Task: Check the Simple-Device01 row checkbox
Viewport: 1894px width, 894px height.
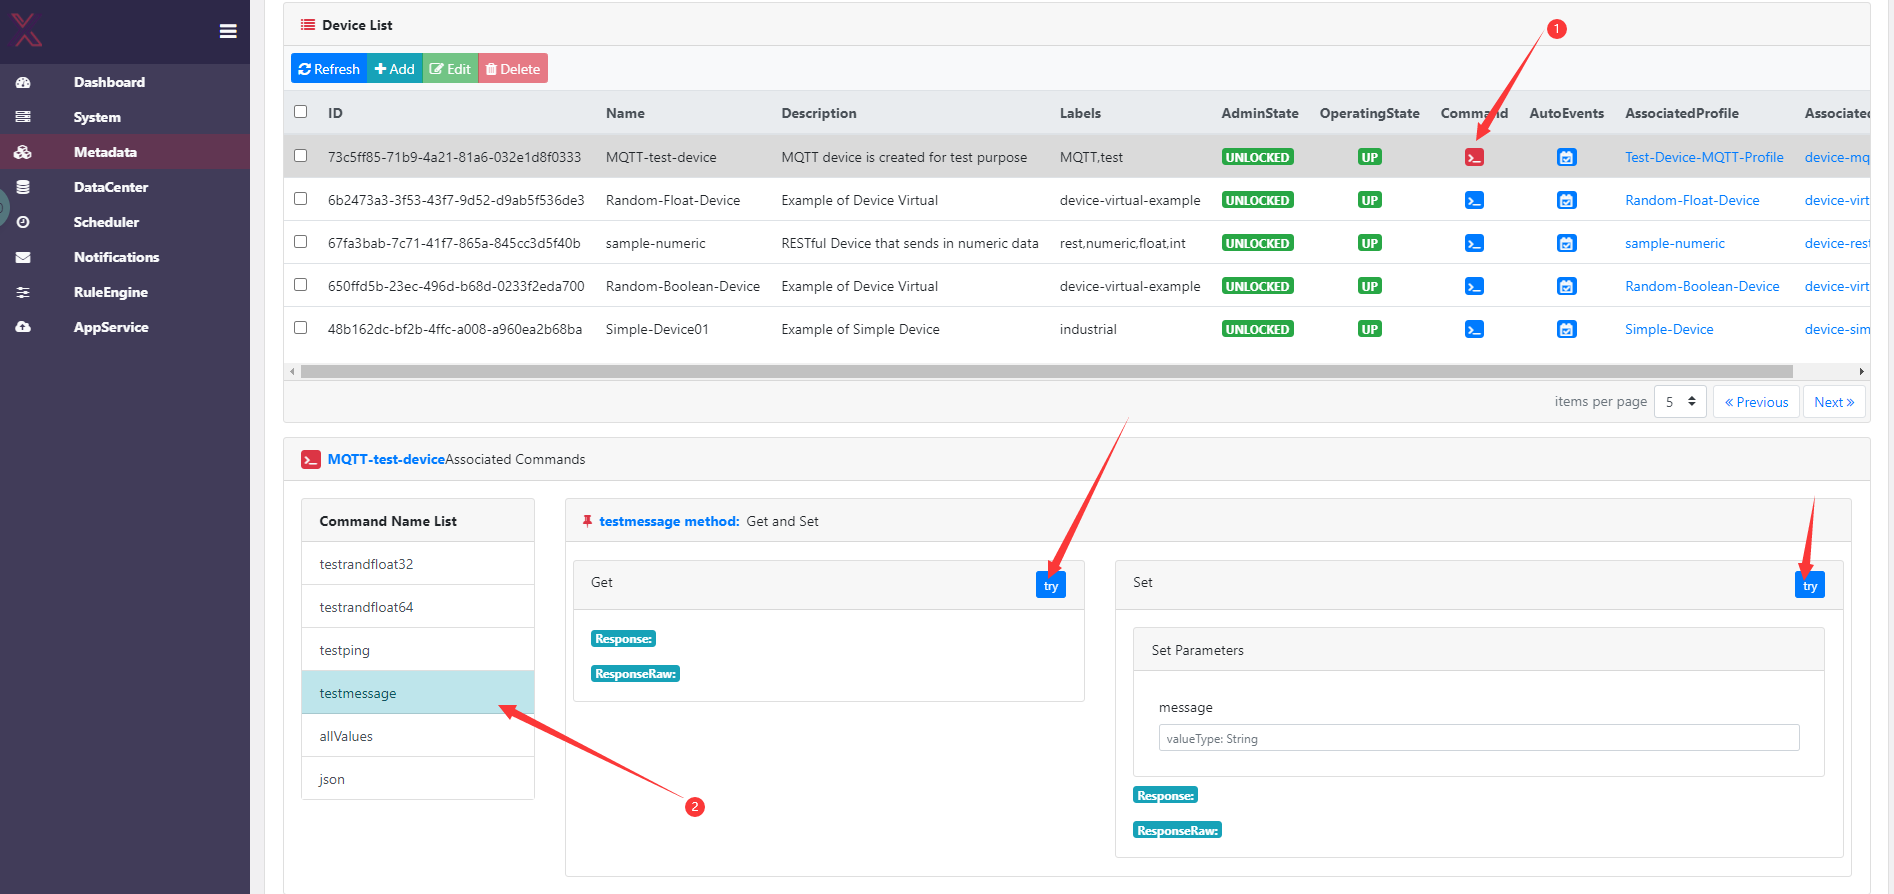Action: [300, 328]
